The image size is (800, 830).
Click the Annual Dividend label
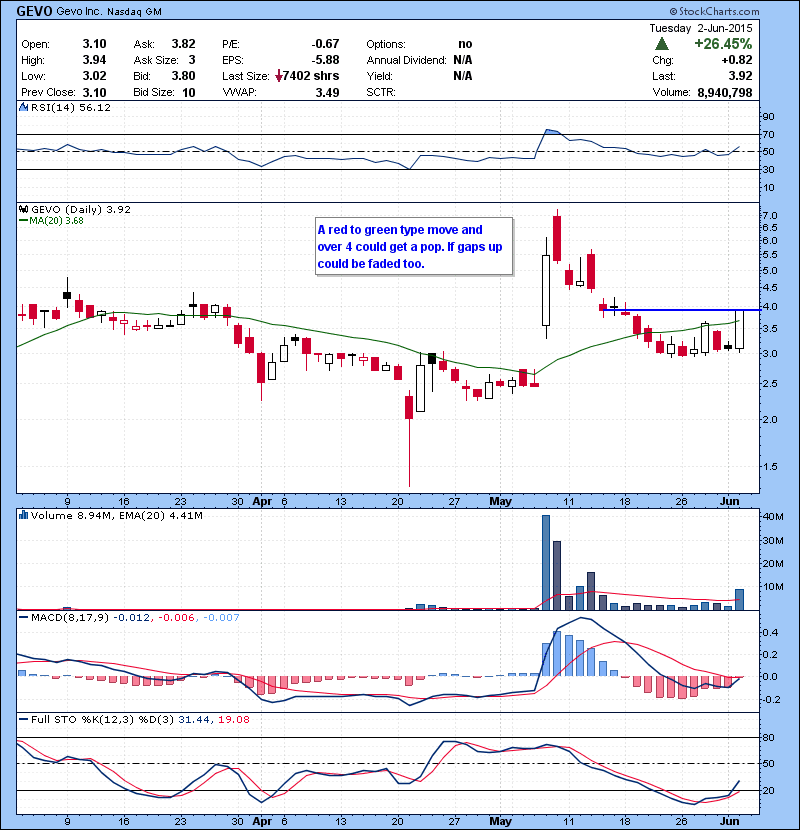(407, 60)
